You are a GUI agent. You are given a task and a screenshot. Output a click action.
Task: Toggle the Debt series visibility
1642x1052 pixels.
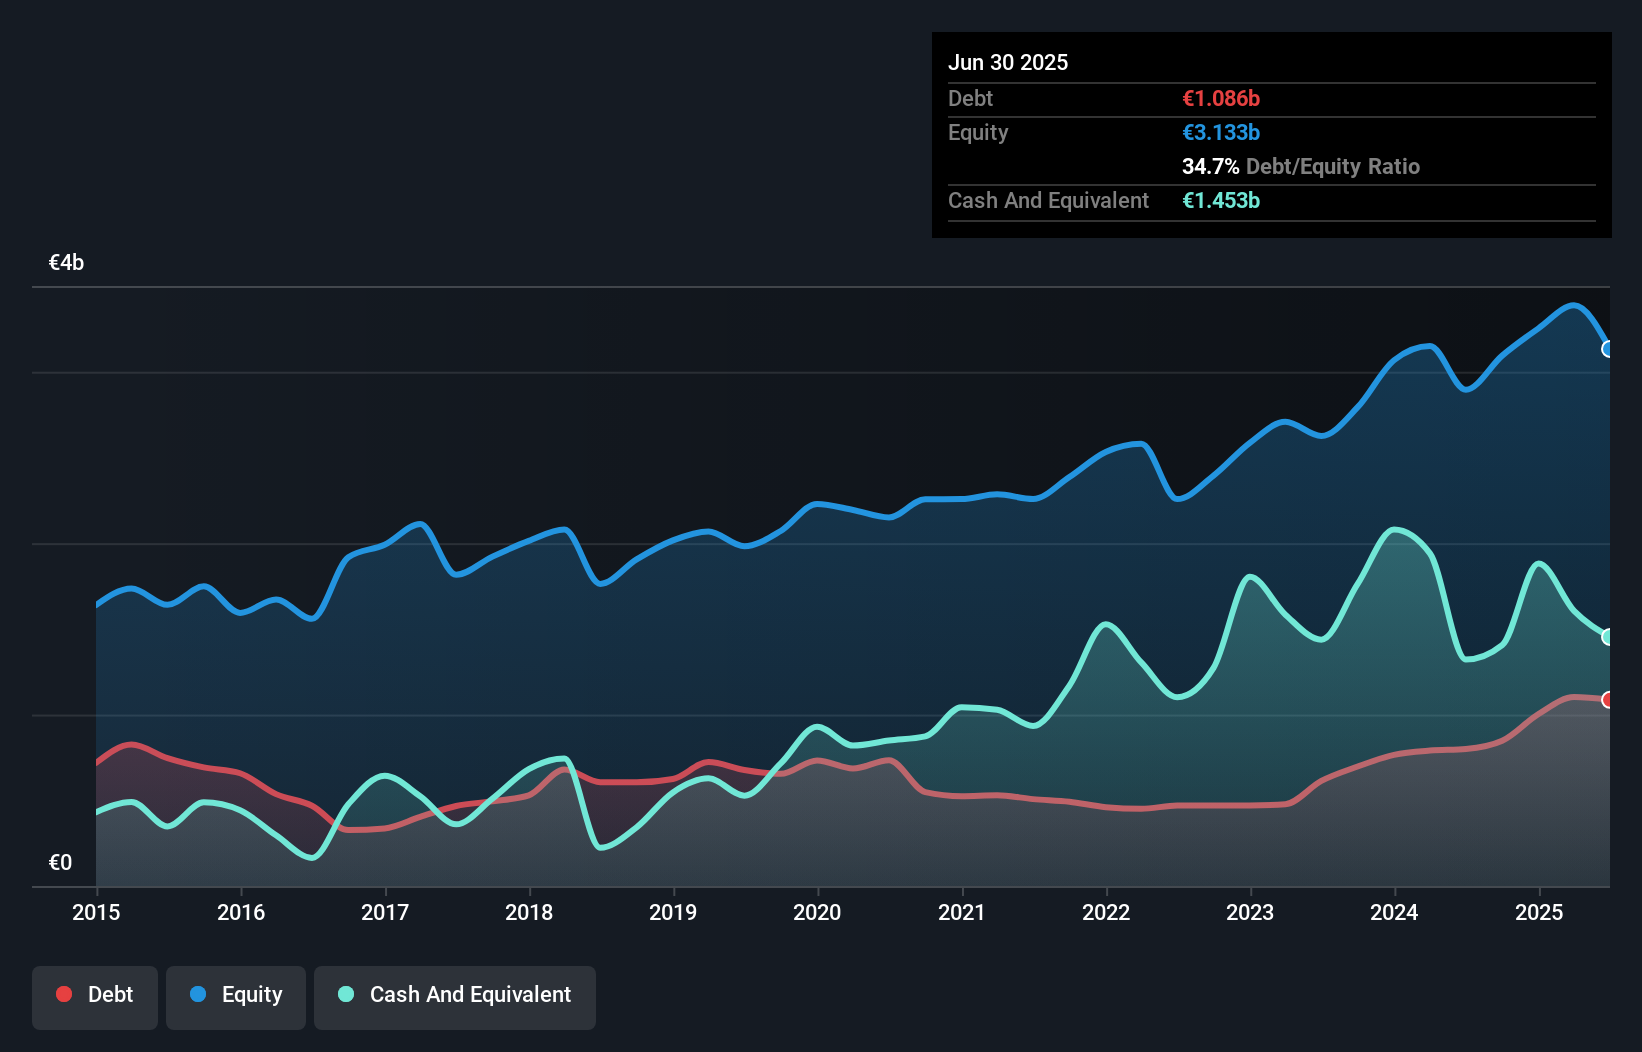tap(95, 995)
